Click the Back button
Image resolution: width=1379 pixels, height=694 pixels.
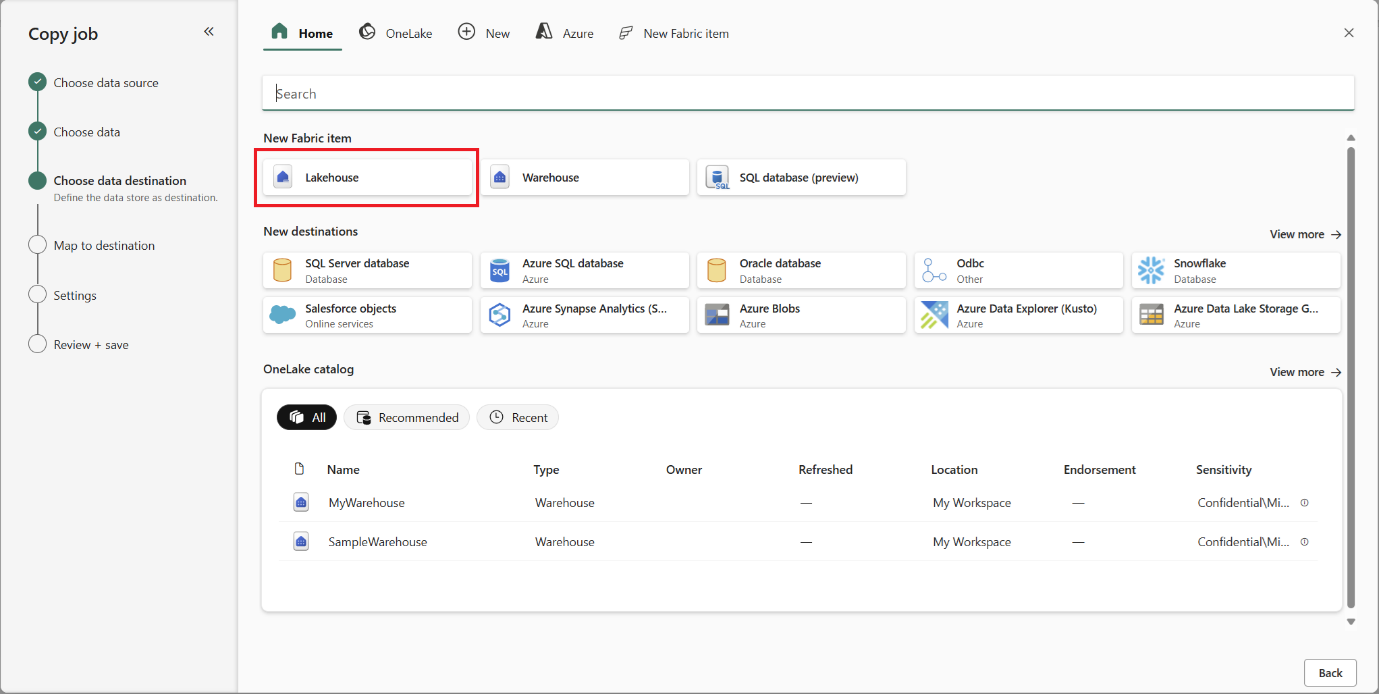tap(1329, 673)
